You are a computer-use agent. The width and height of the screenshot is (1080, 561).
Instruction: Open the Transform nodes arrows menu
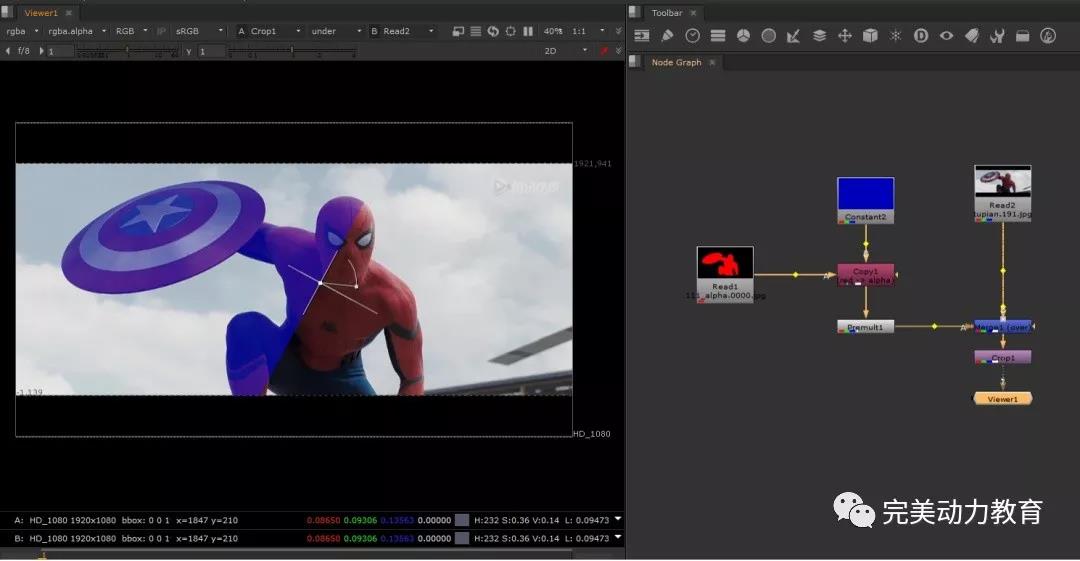point(844,36)
